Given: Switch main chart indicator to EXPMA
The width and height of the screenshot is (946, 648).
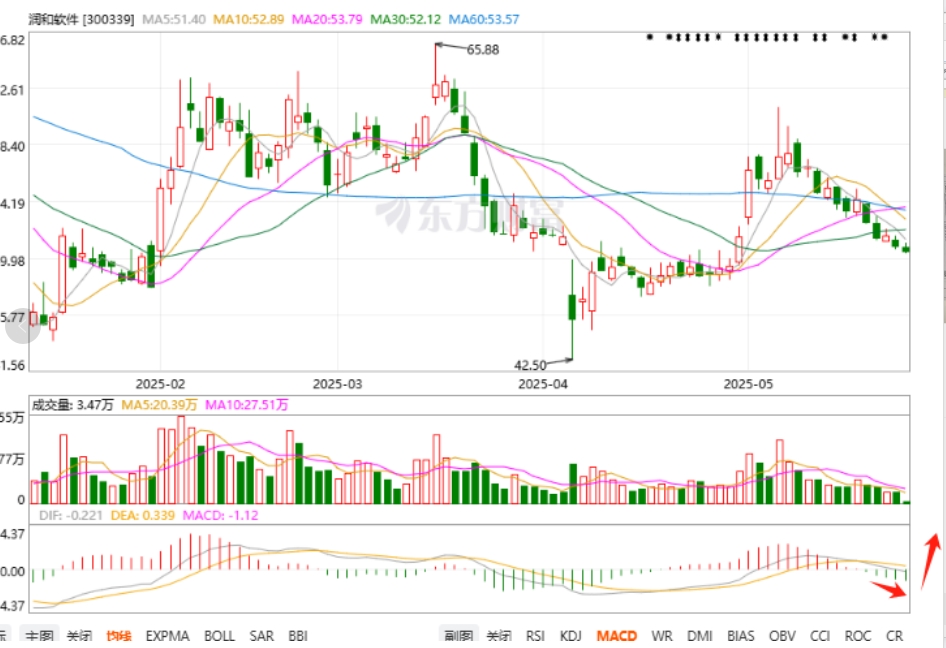Looking at the screenshot, I should pos(167,636).
